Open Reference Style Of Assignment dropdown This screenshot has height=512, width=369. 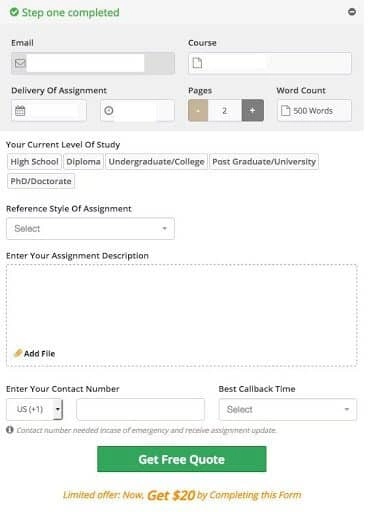click(90, 228)
